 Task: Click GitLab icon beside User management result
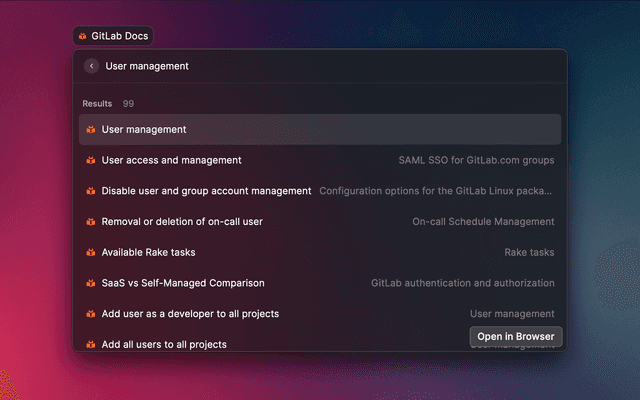pos(90,129)
